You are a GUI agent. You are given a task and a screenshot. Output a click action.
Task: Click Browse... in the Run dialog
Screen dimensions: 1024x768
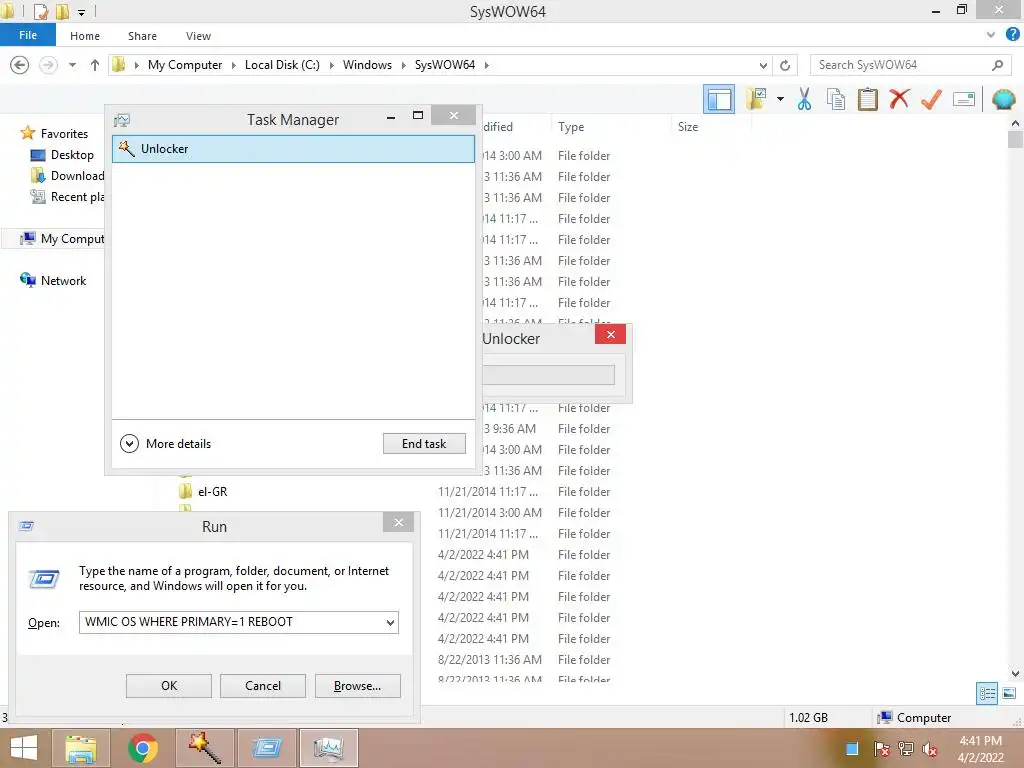357,686
